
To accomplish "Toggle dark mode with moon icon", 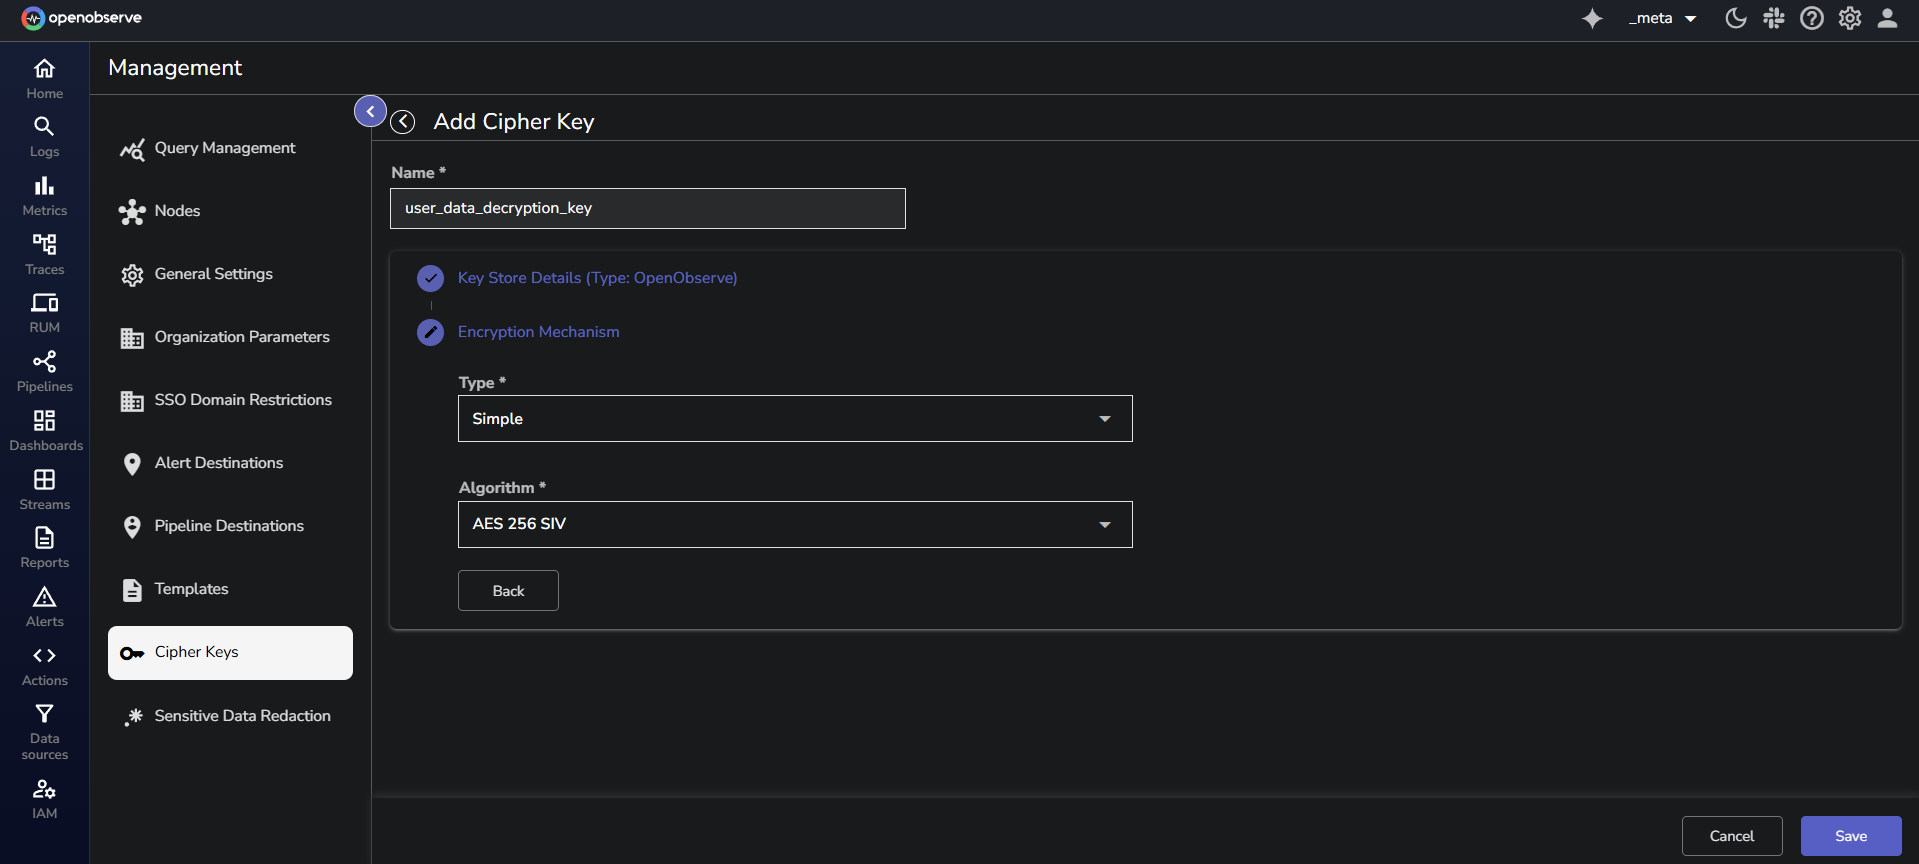I will coord(1736,18).
